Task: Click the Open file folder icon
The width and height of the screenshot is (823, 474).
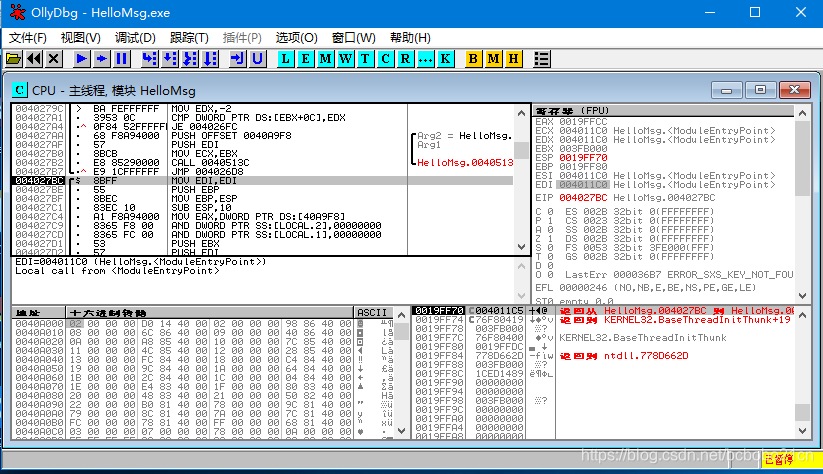Action: pyautogui.click(x=14, y=59)
